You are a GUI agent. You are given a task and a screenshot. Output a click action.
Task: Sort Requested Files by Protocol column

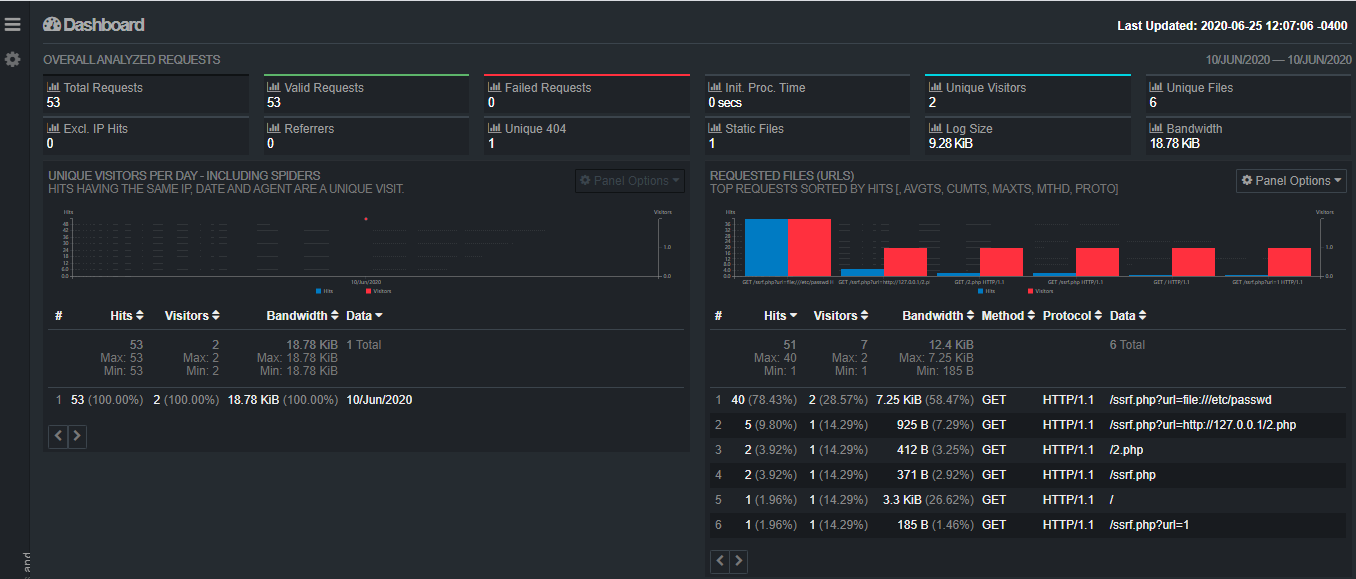[1073, 316]
